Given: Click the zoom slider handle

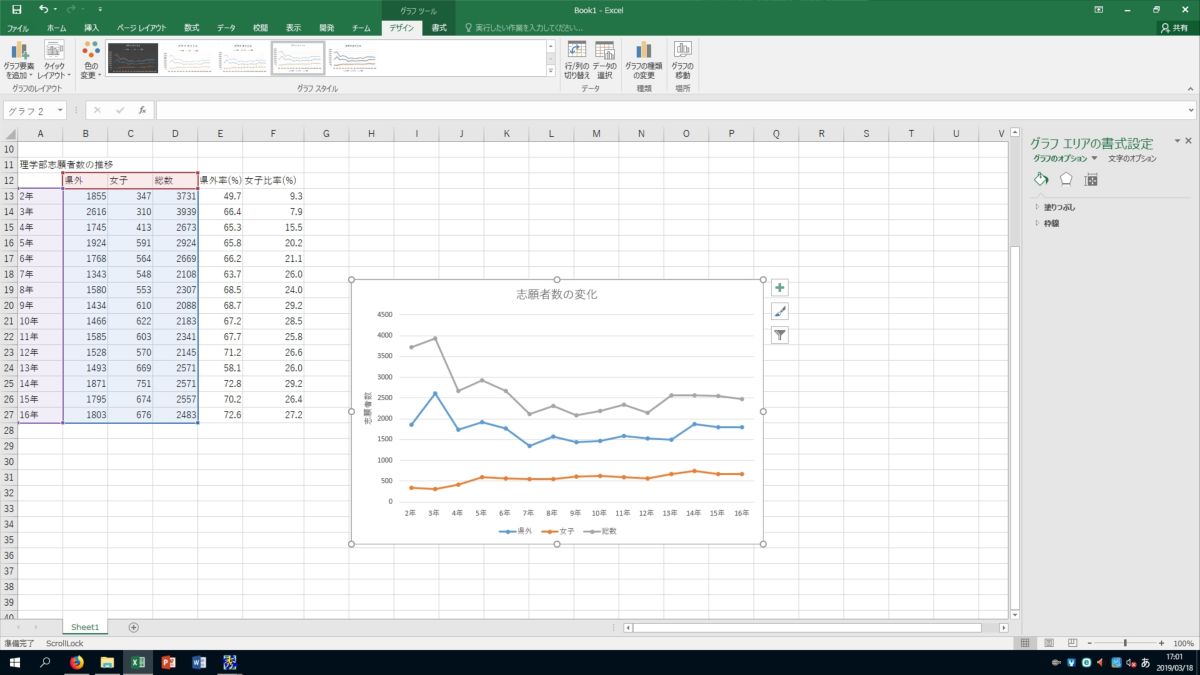Looking at the screenshot, I should click(x=1125, y=643).
